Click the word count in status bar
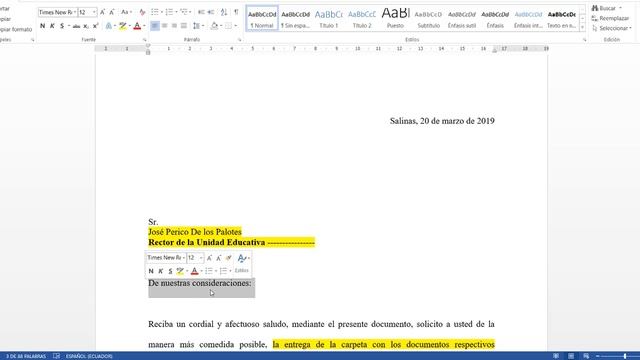Viewport: 640px width, 360px height. tap(26, 356)
